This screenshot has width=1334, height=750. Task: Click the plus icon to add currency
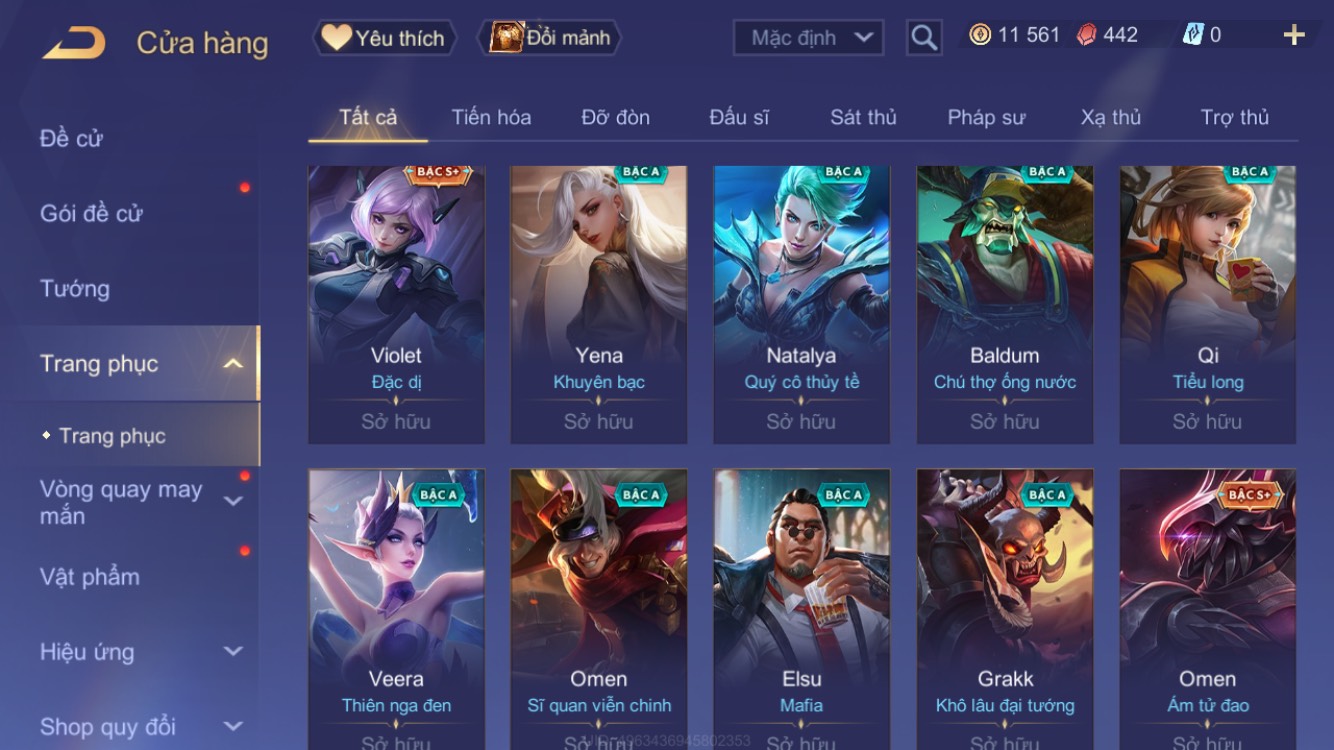1294,35
